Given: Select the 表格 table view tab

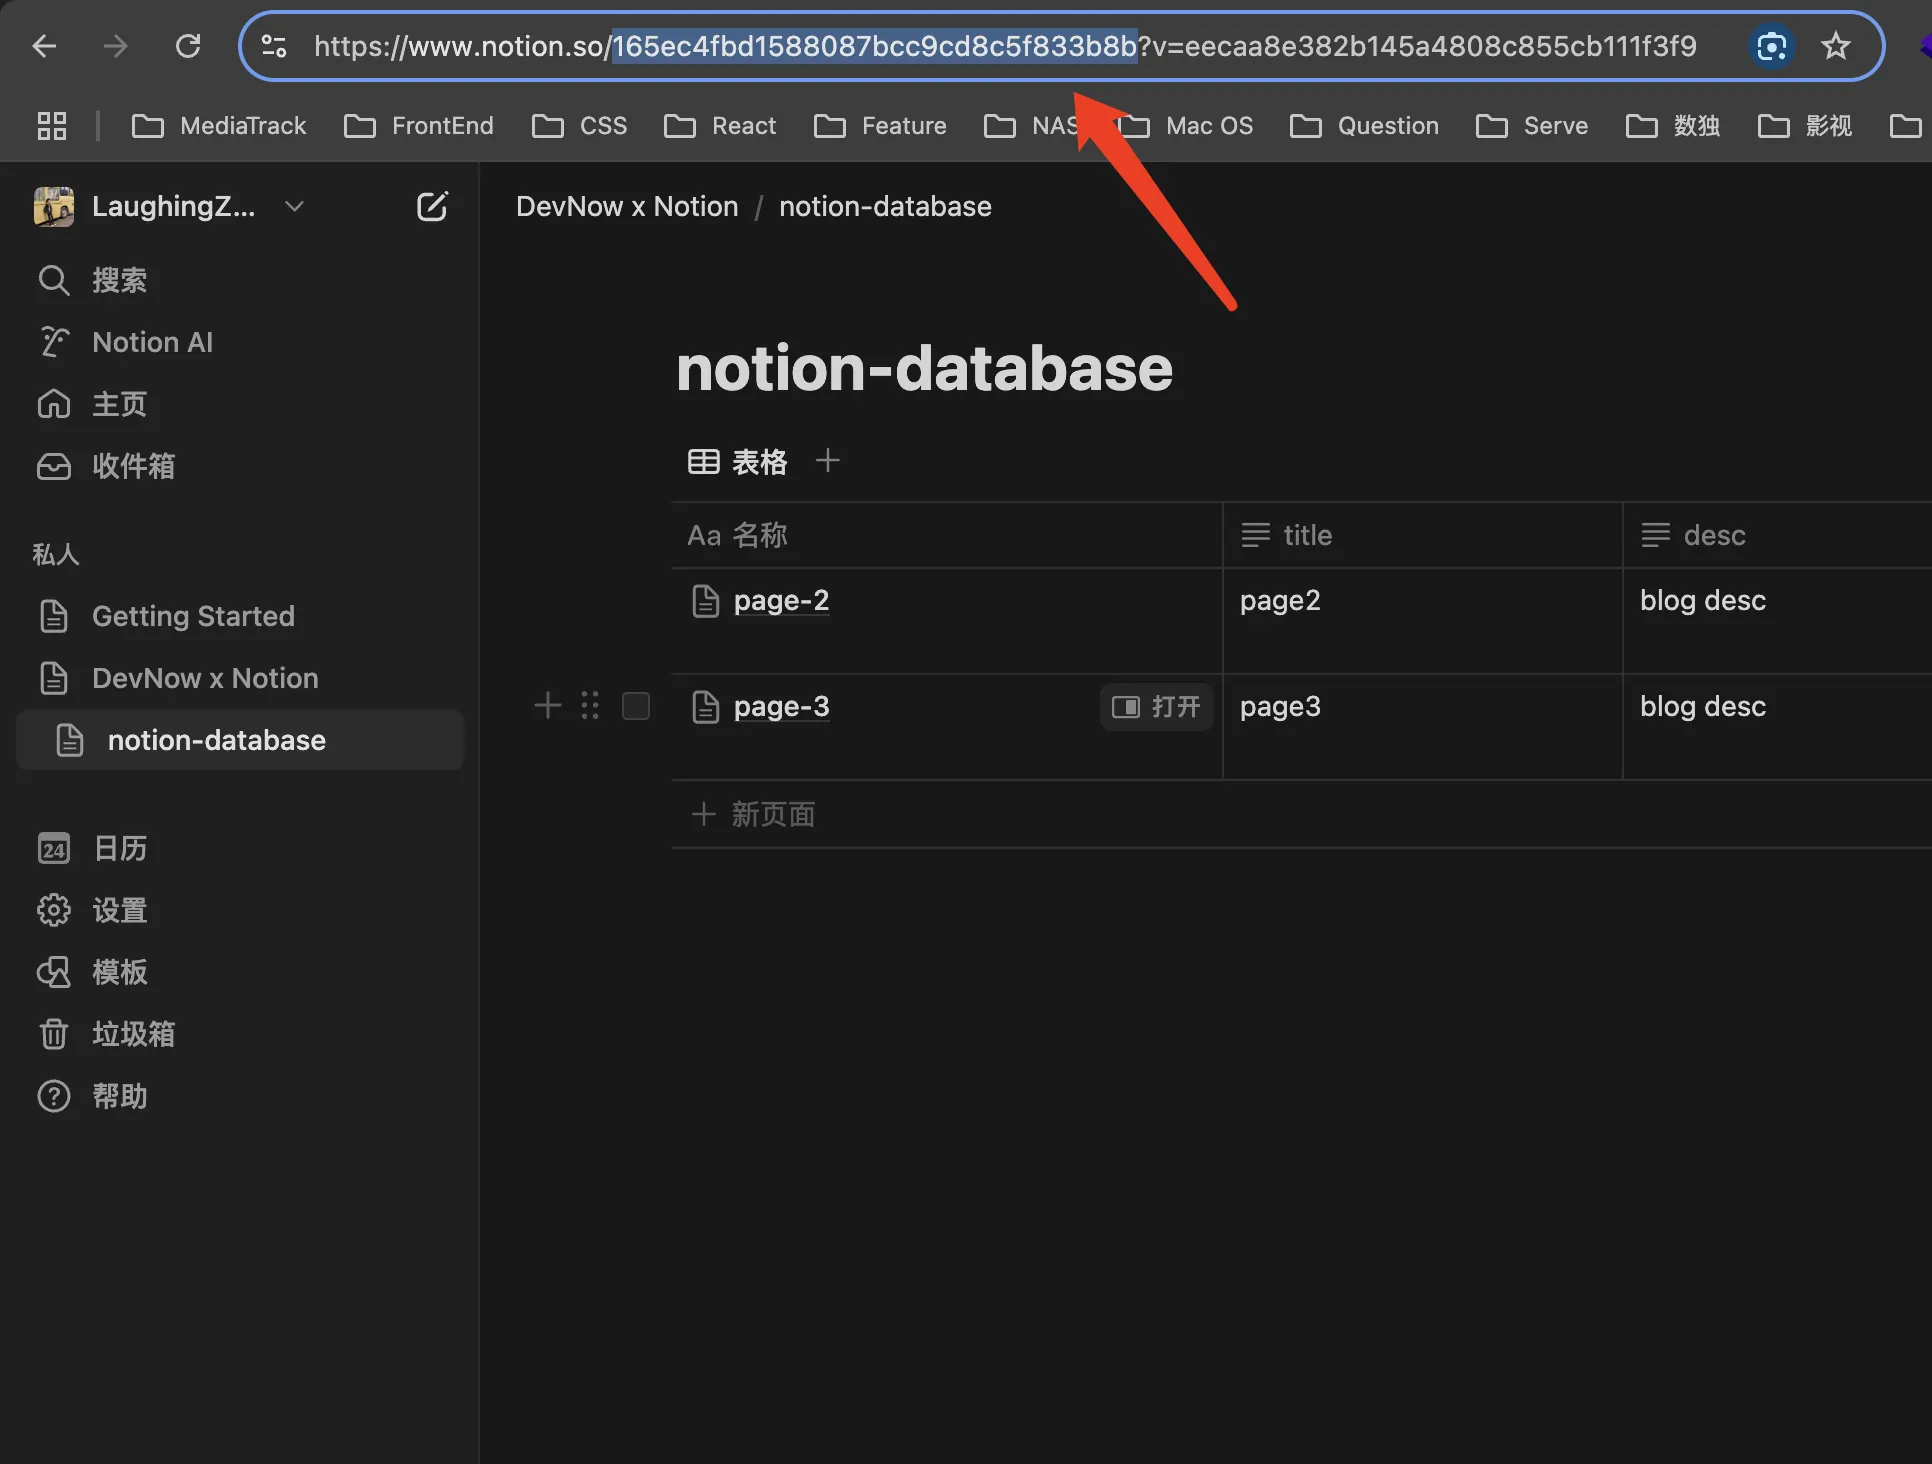Looking at the screenshot, I should point(739,462).
